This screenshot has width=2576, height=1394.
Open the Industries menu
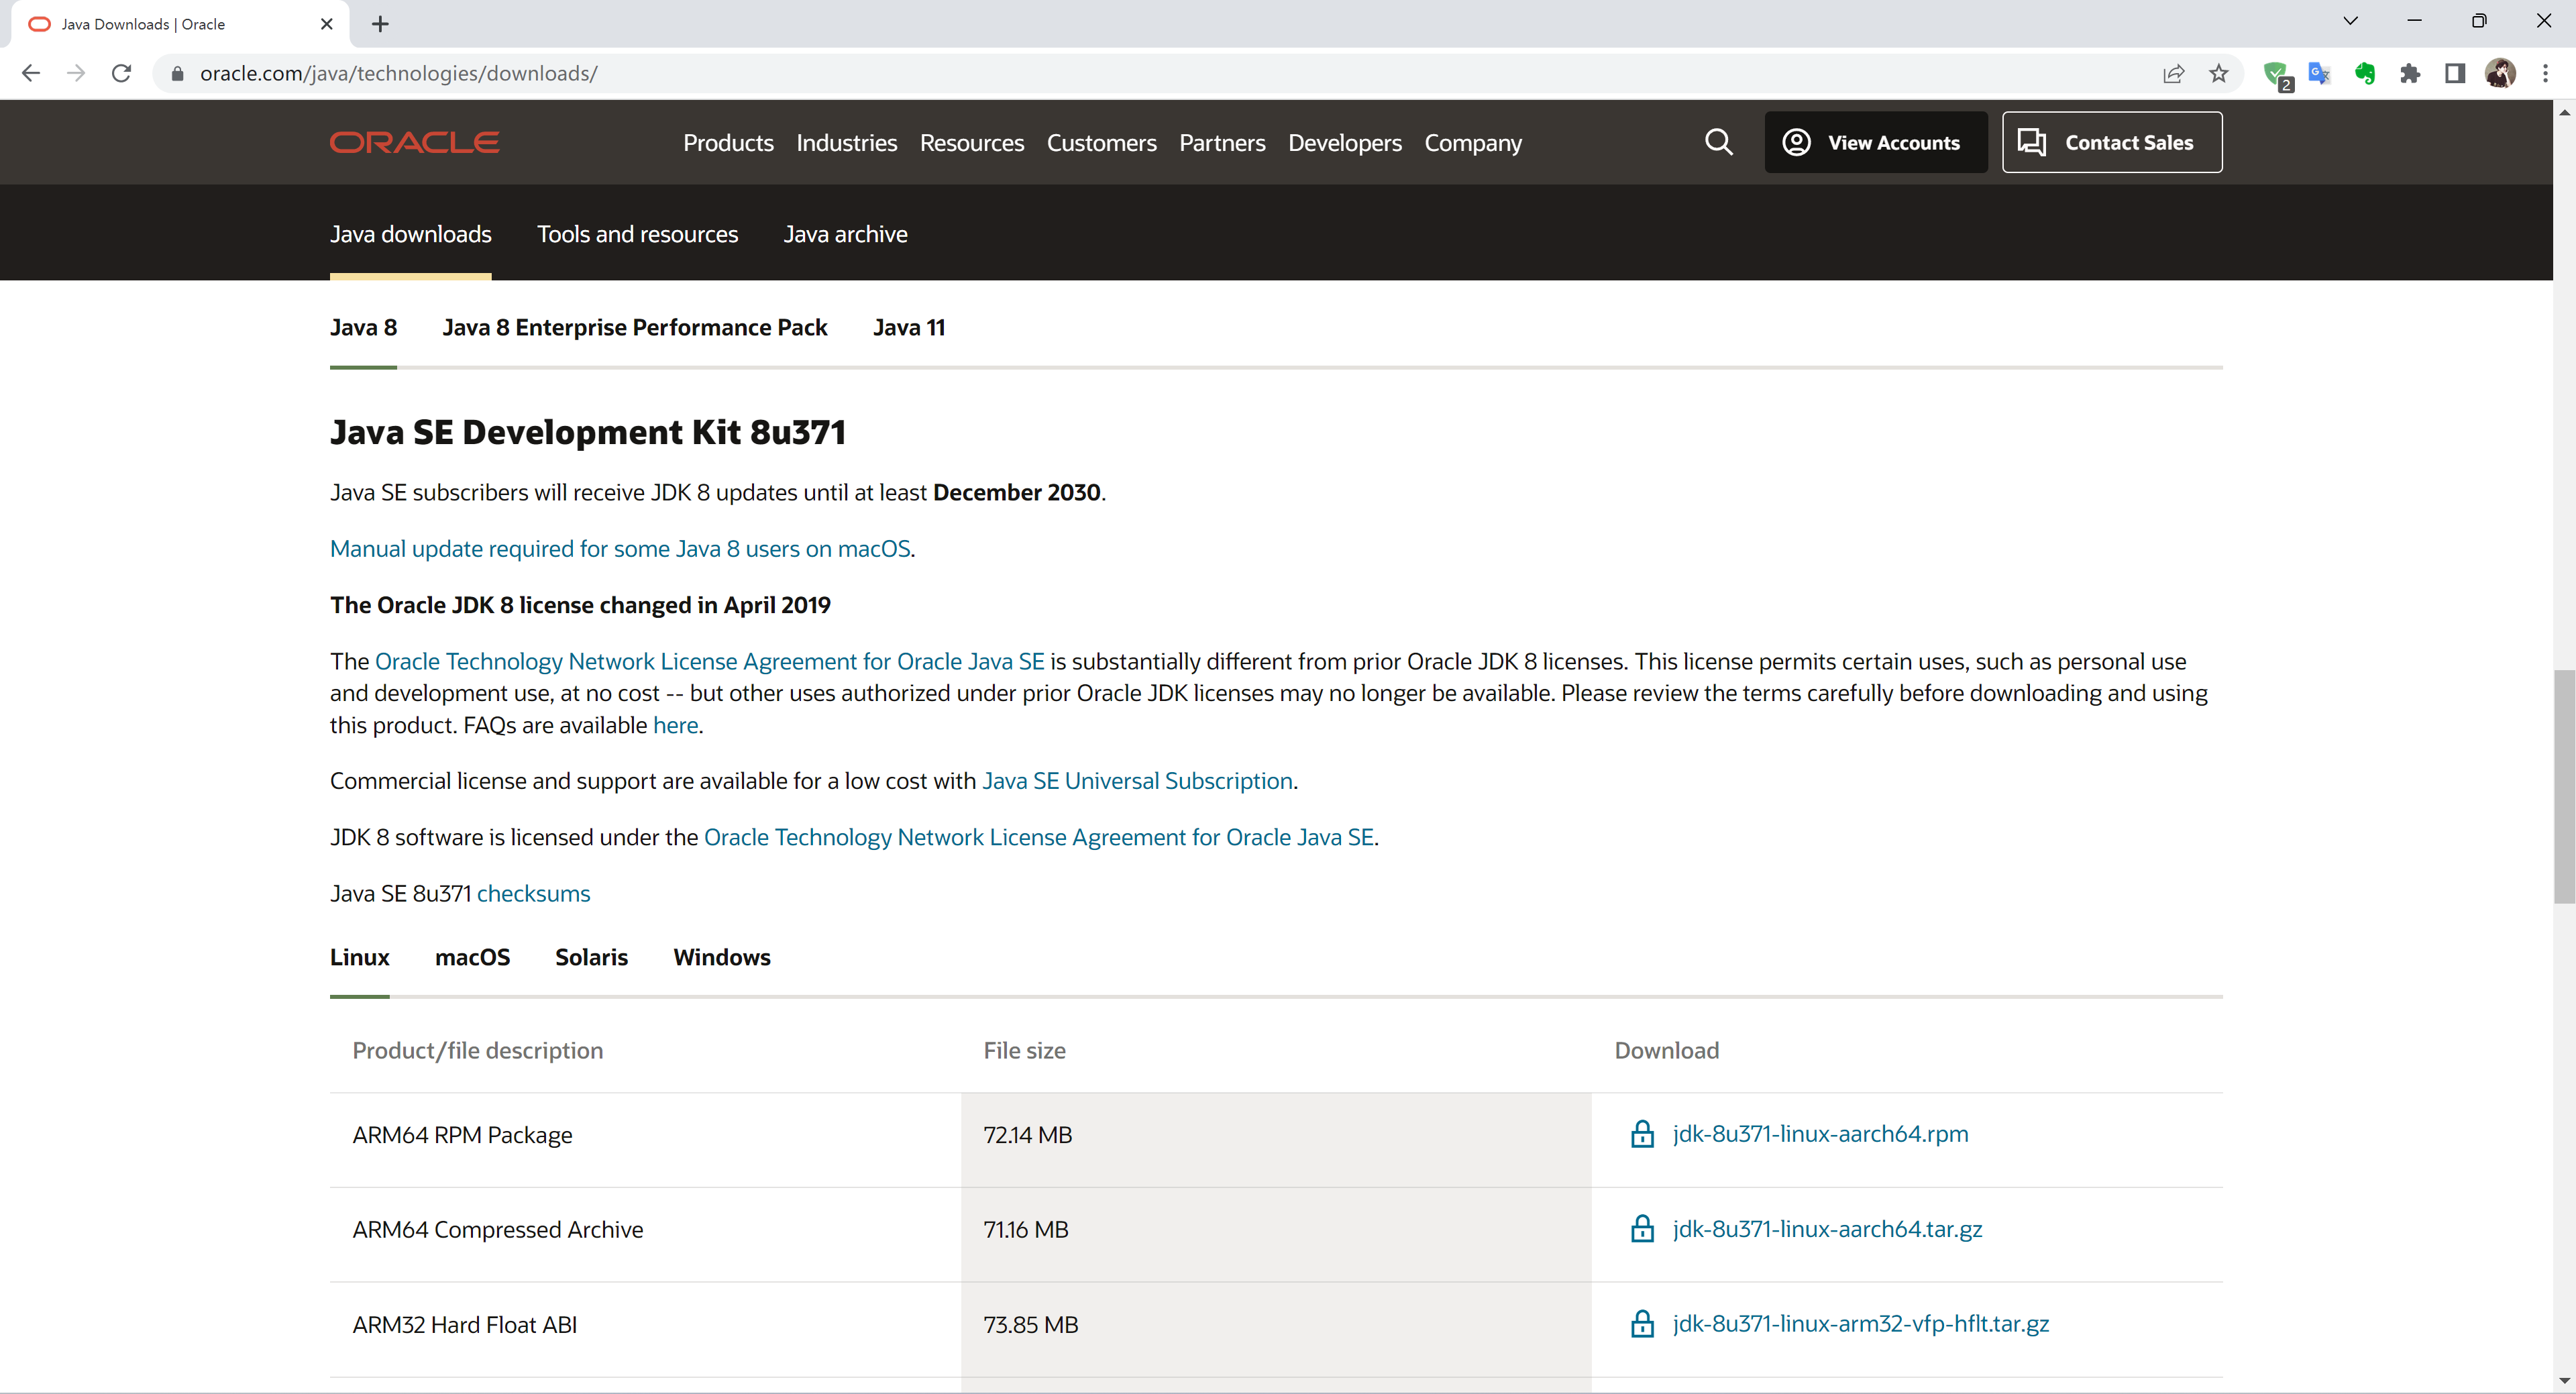click(846, 143)
